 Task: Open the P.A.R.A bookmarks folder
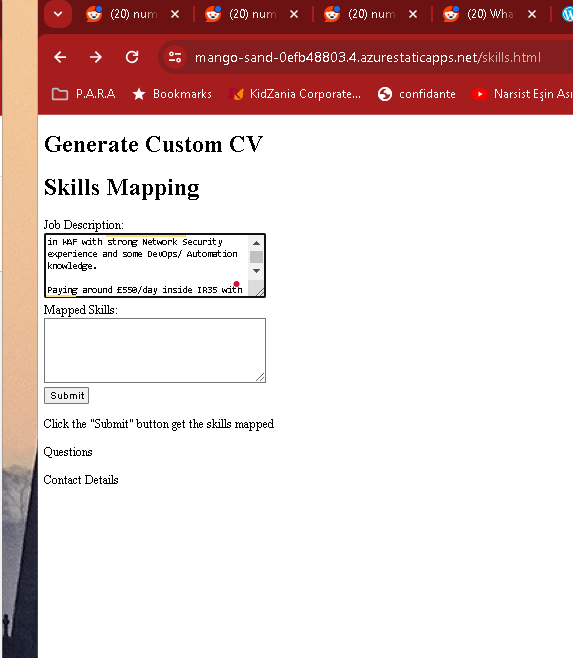(83, 94)
